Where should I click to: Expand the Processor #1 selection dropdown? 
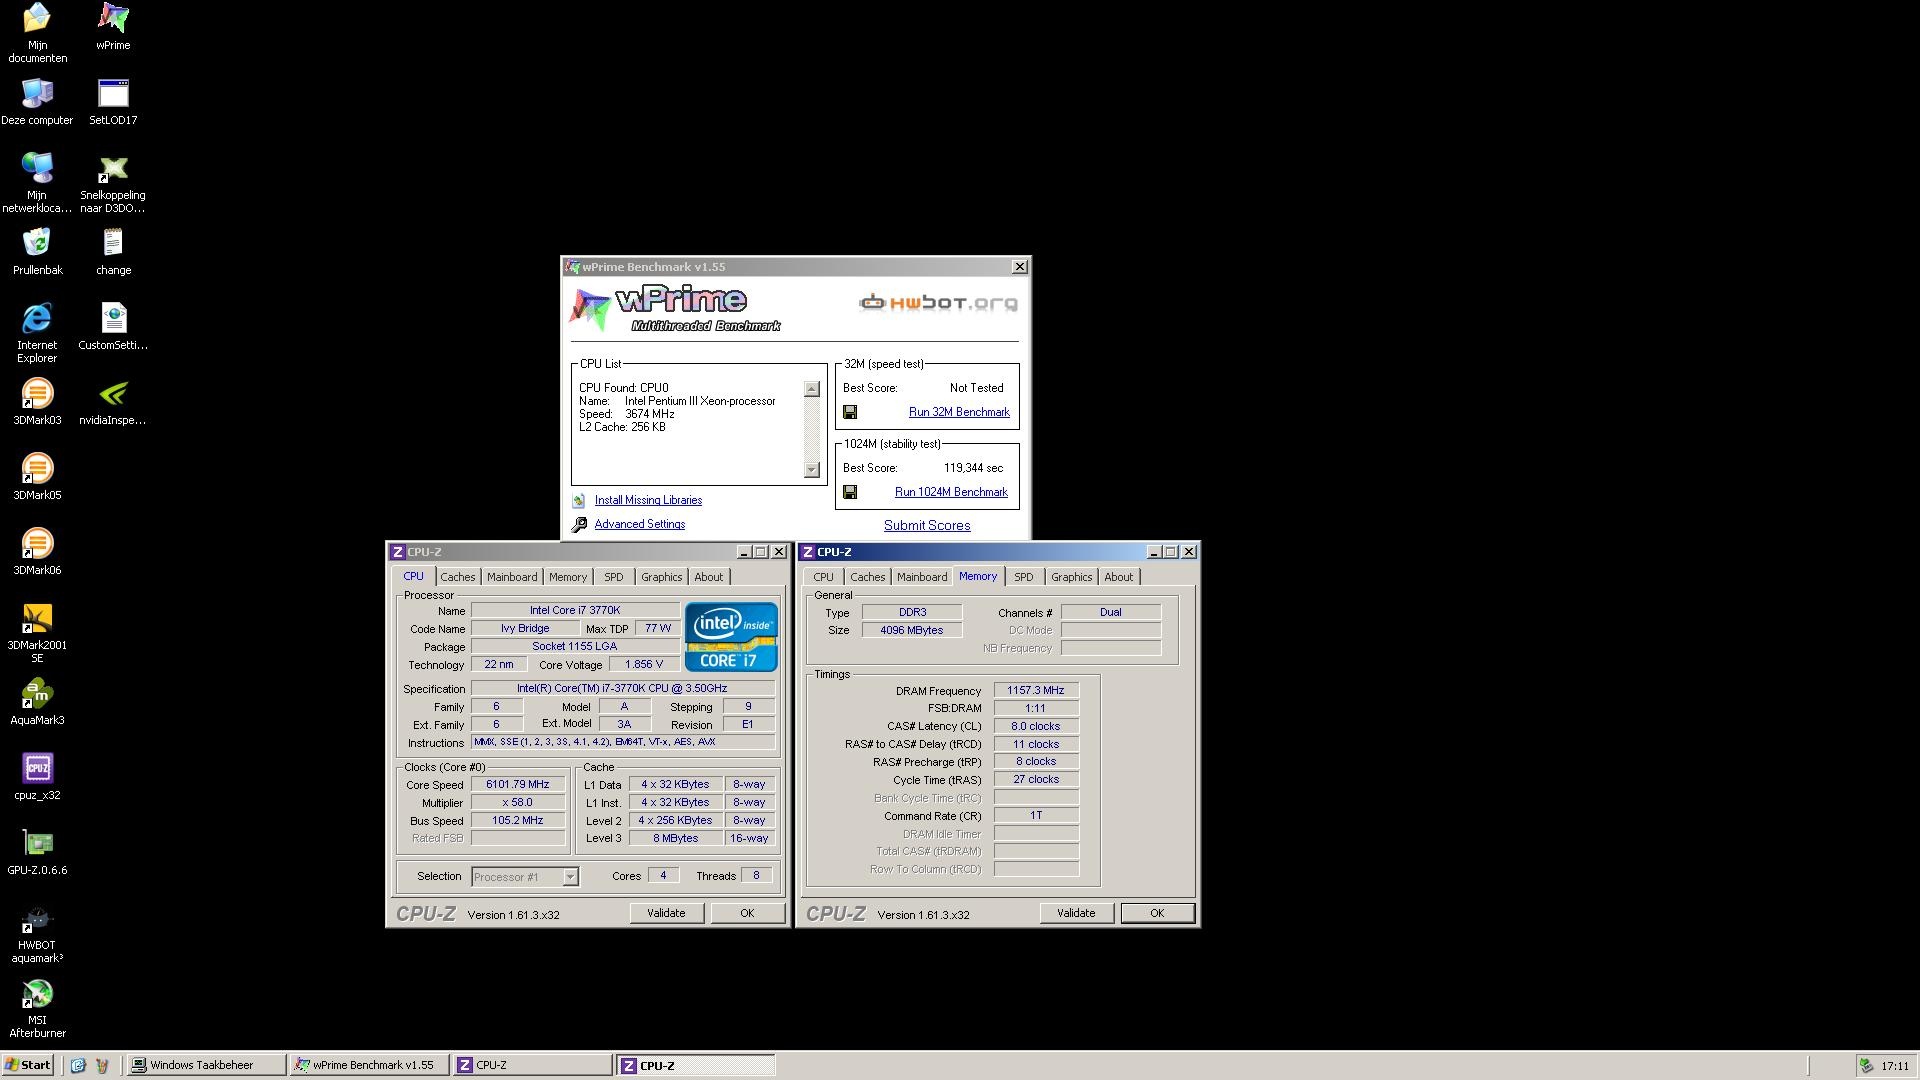(570, 877)
